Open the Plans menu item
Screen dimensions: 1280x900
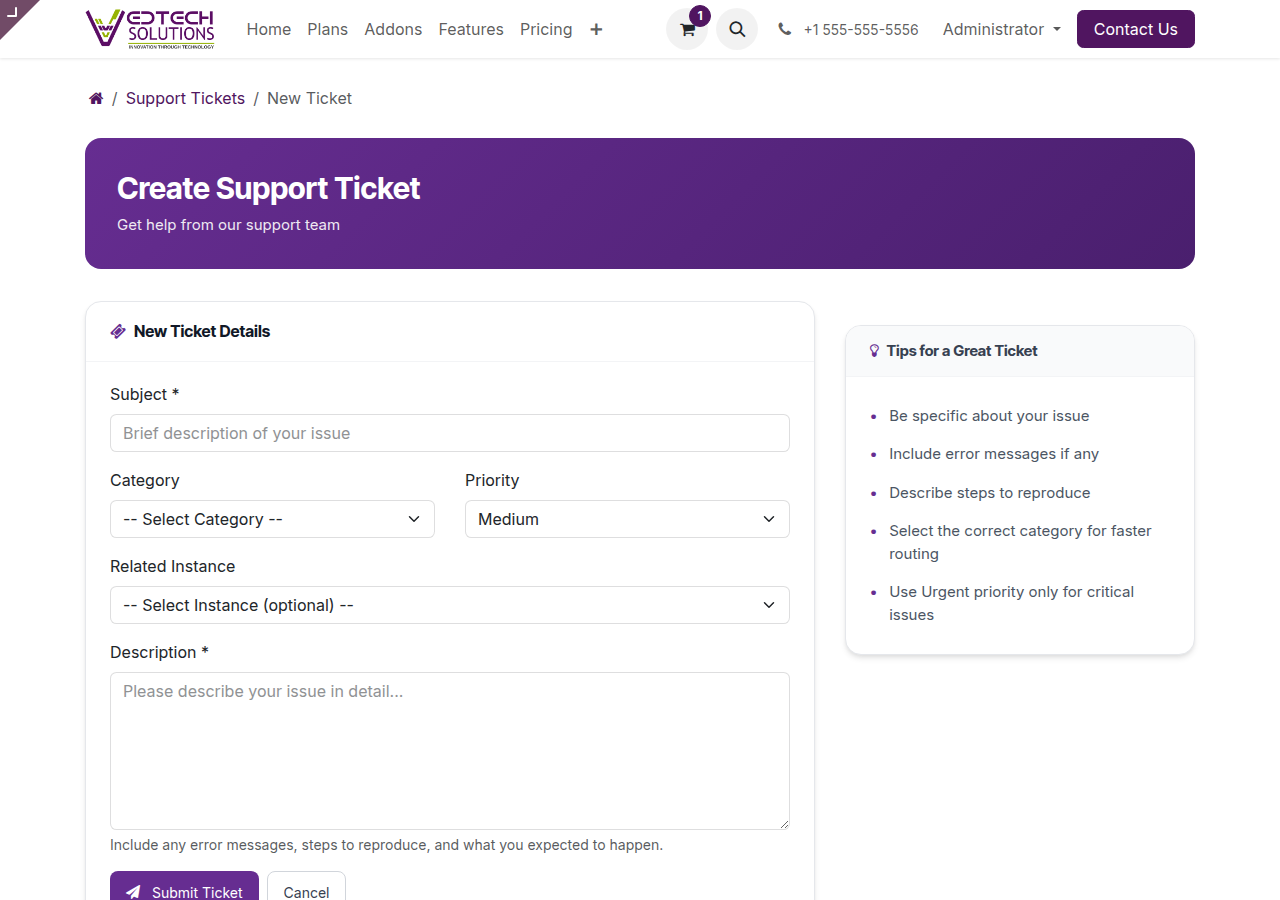click(x=327, y=29)
